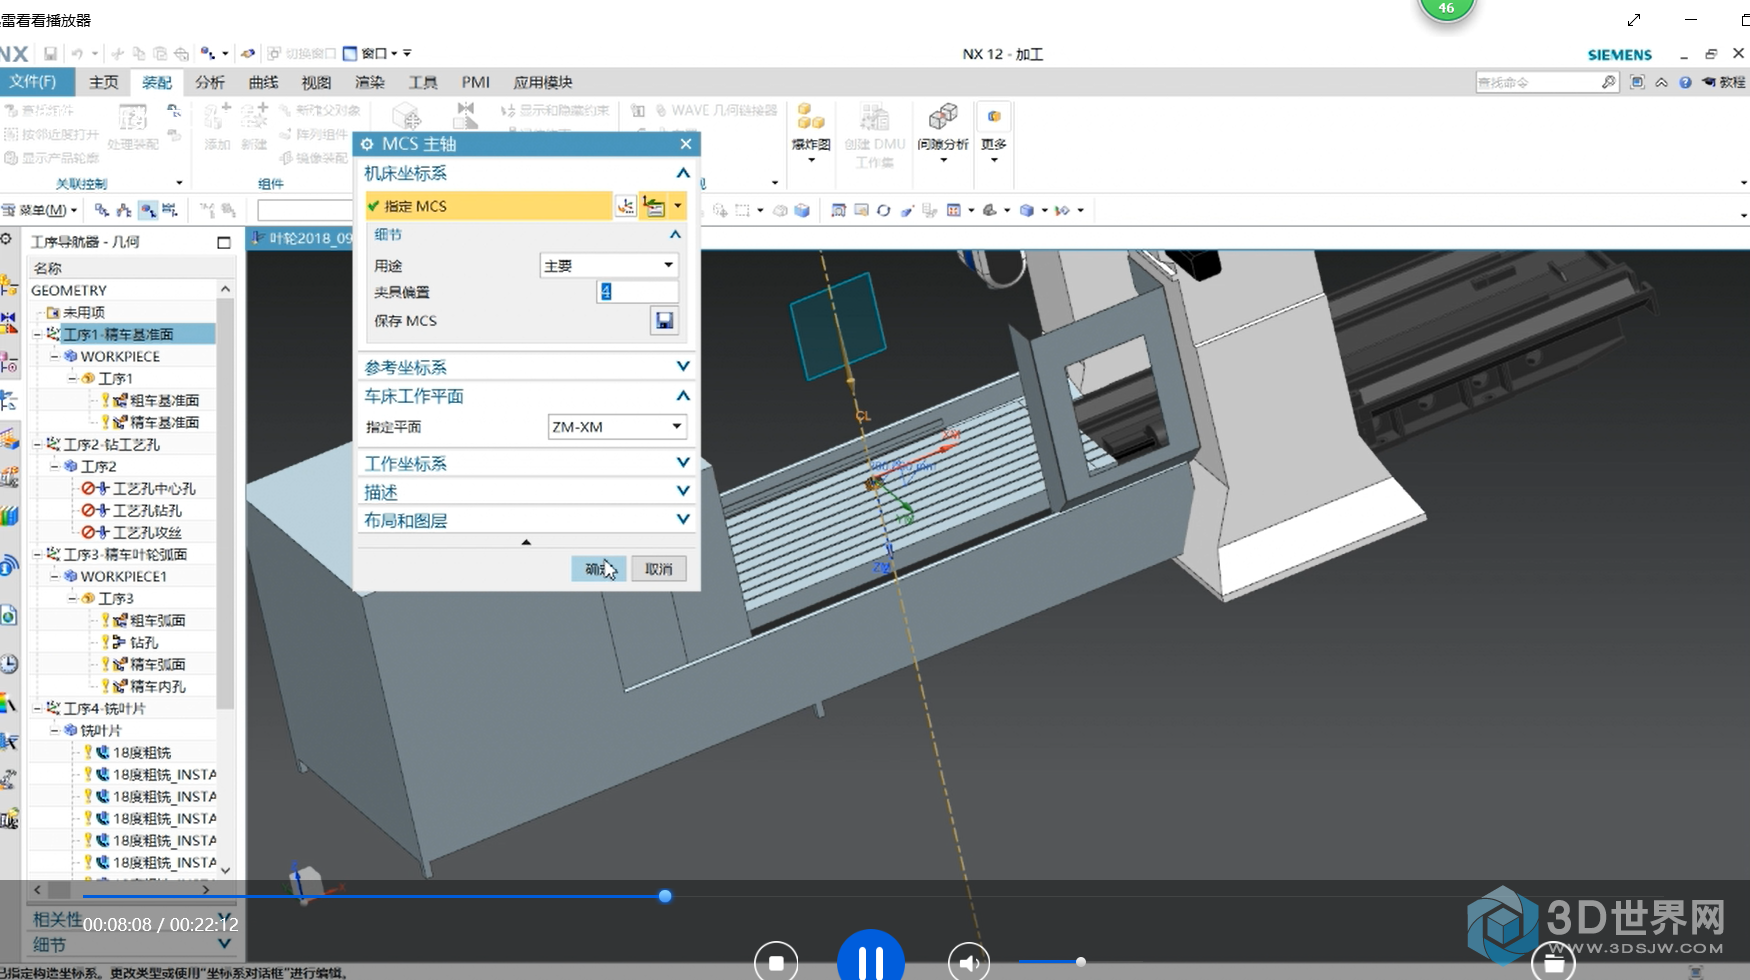1750x980 pixels.
Task: Click the 指定 MCS row in the dialog
Action: point(489,206)
